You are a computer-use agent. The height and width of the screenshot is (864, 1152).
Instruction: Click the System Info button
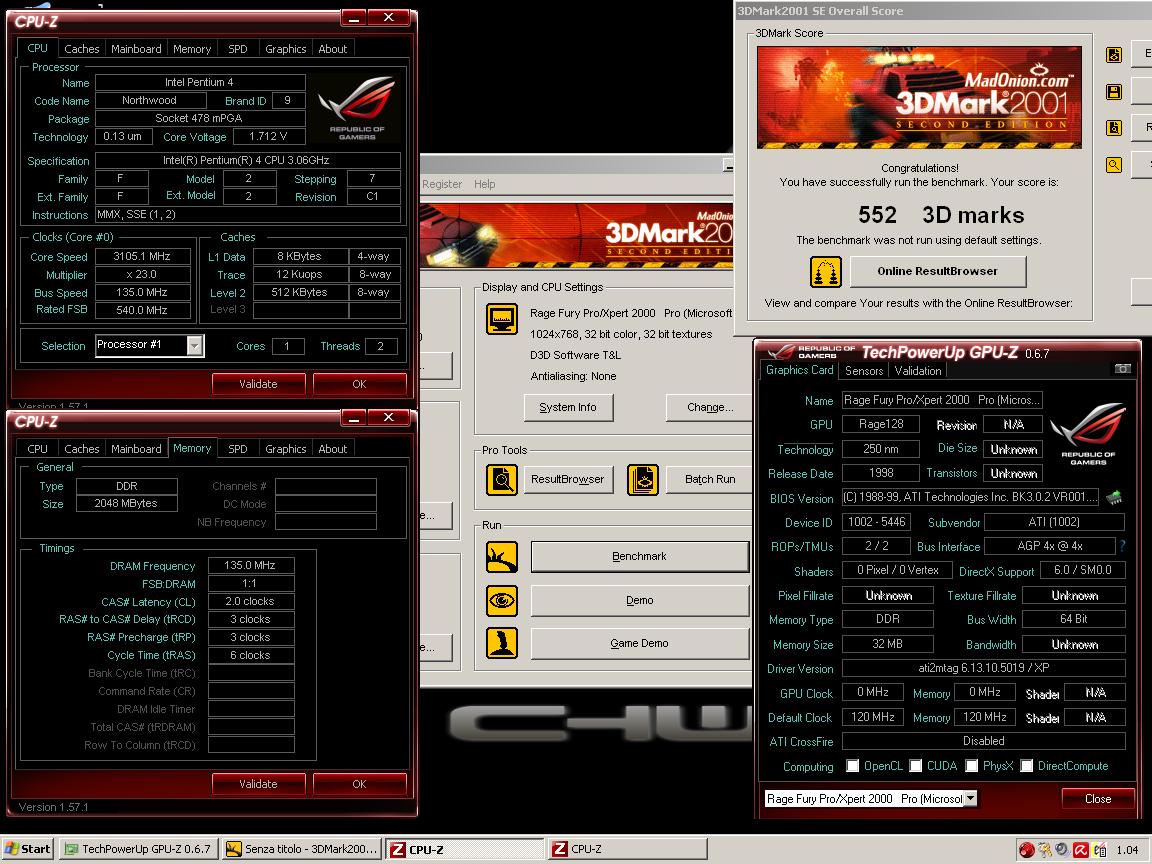click(568, 407)
